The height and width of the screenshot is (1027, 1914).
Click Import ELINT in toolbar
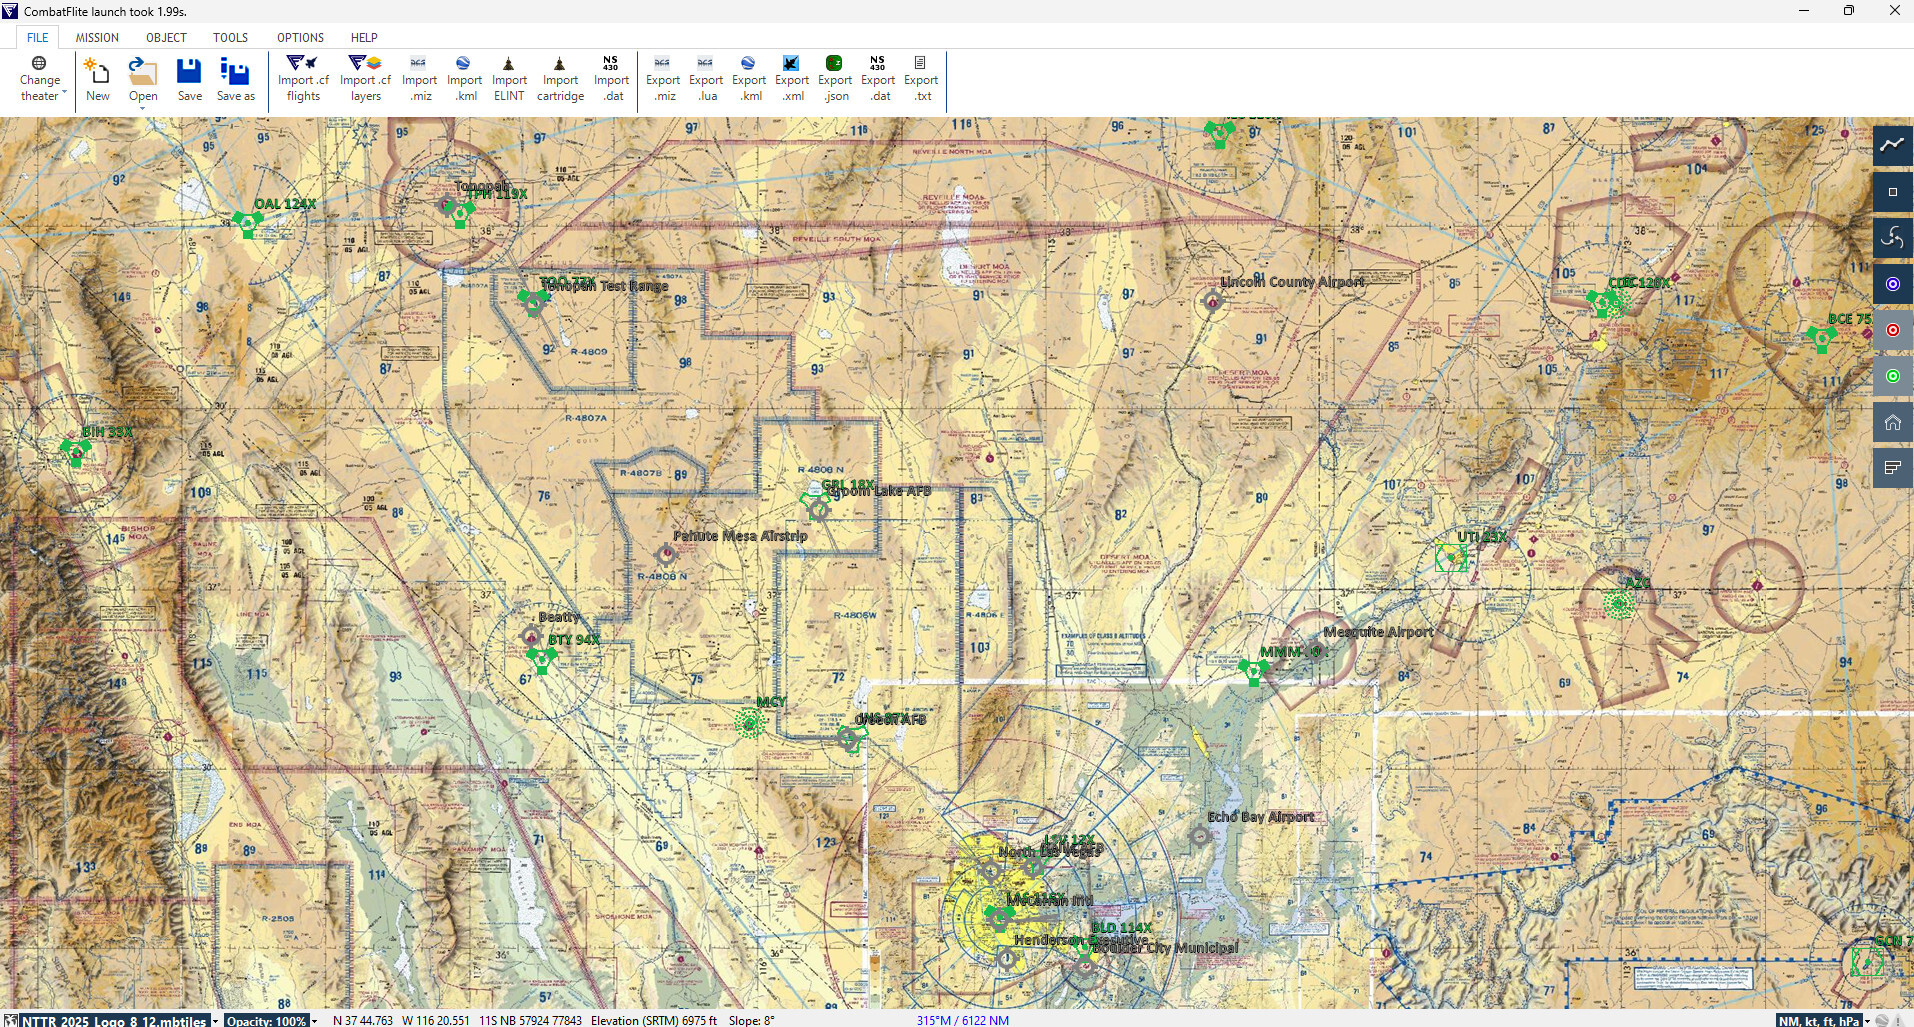pos(509,79)
